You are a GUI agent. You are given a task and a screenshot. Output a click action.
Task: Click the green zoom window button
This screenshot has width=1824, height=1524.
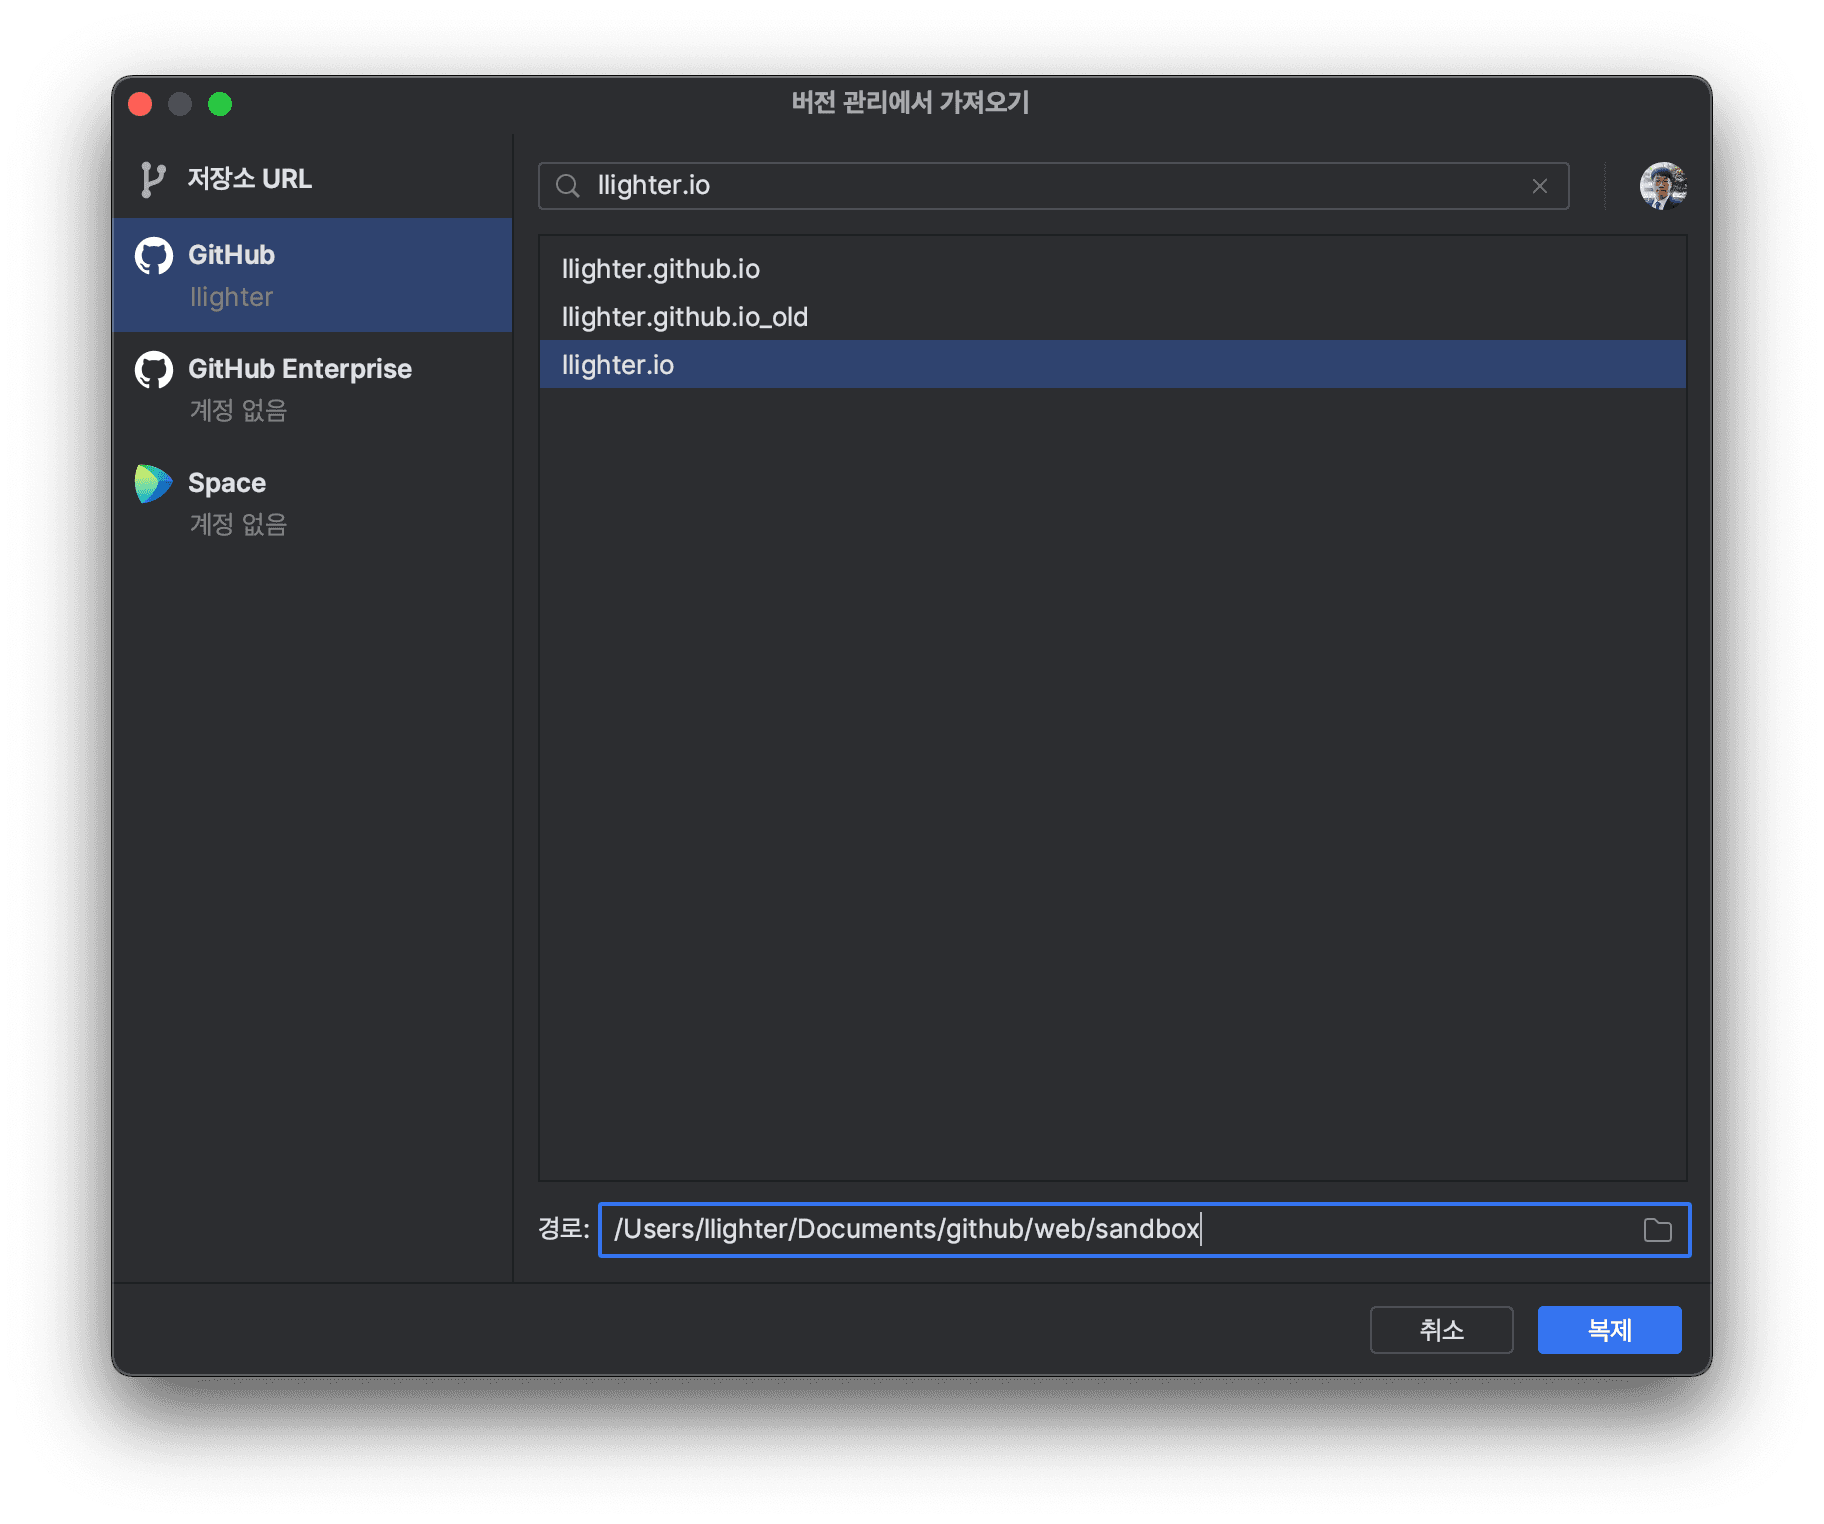click(x=220, y=104)
